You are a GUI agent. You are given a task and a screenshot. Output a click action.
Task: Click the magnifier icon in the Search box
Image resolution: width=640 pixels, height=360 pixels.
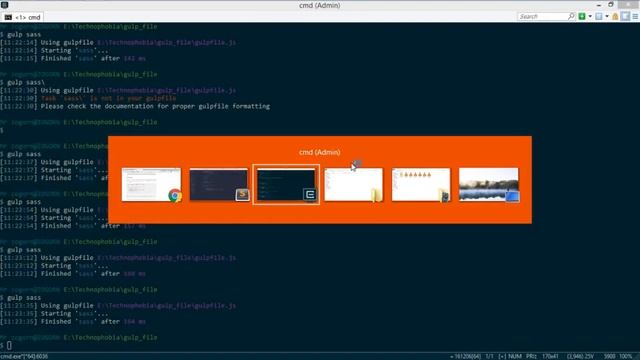(x=571, y=16)
